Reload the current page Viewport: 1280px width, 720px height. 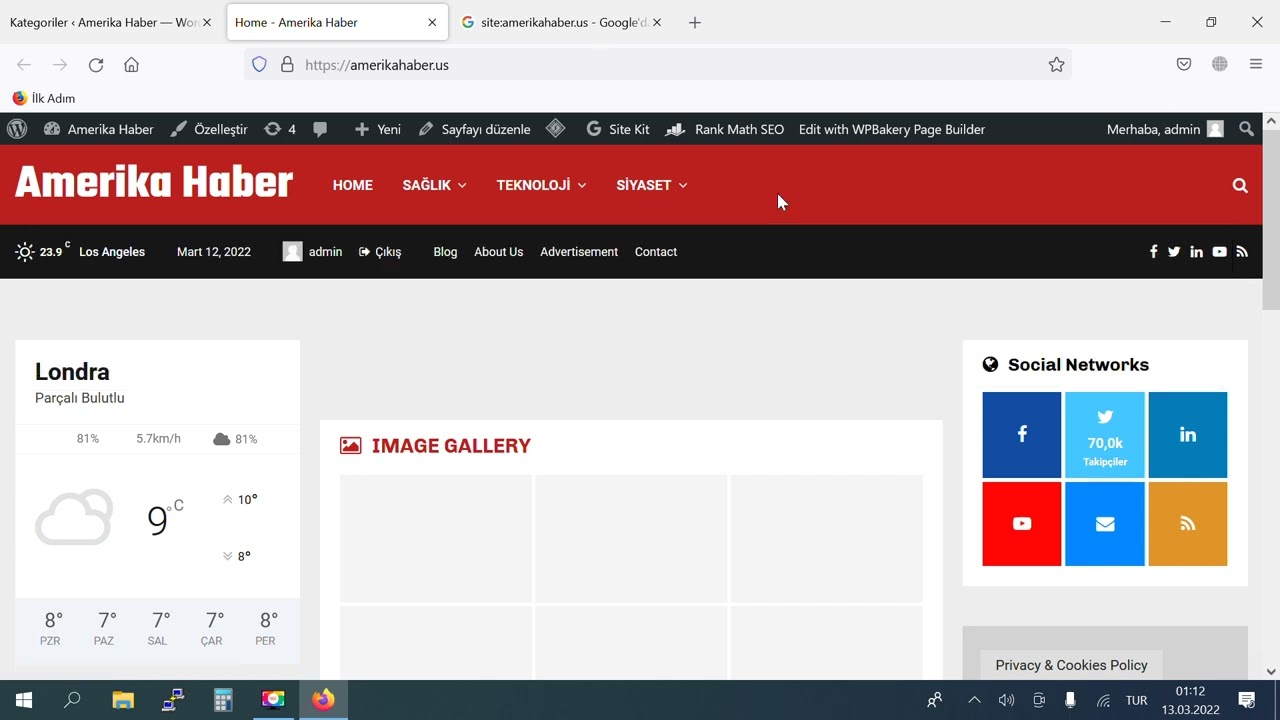tap(96, 64)
